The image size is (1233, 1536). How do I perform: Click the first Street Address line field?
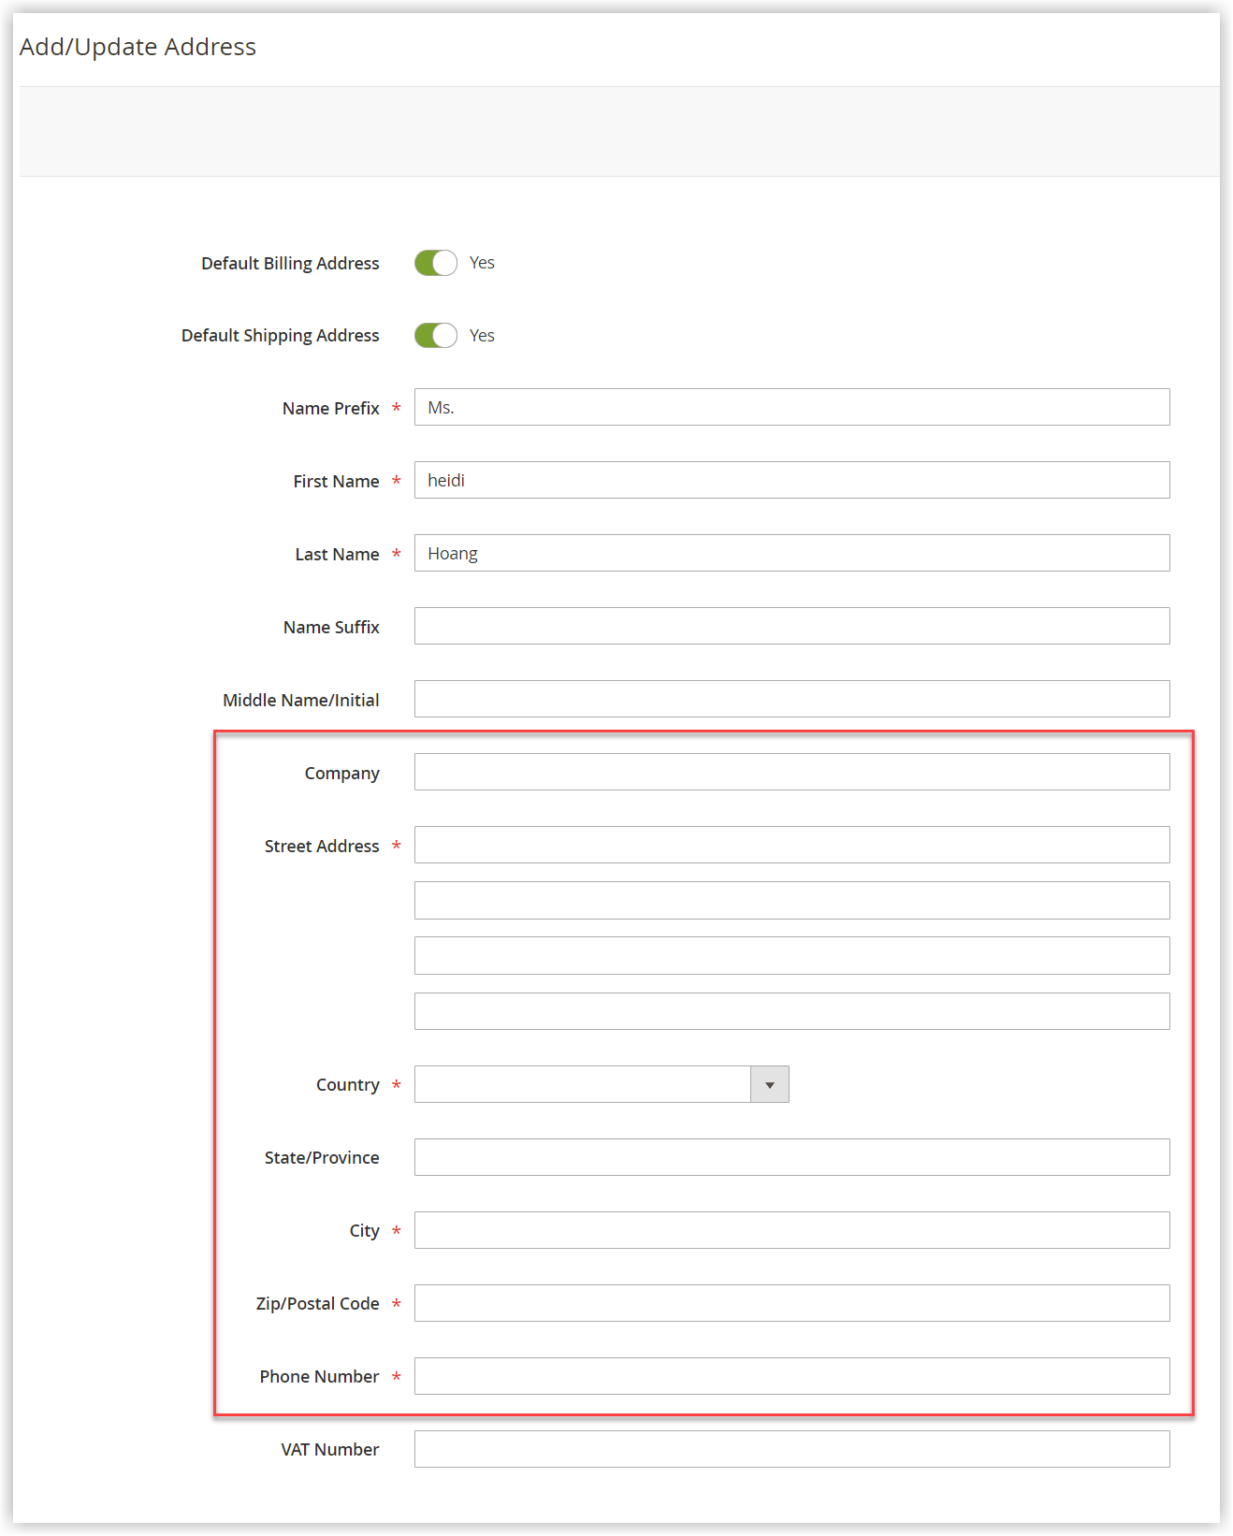792,845
